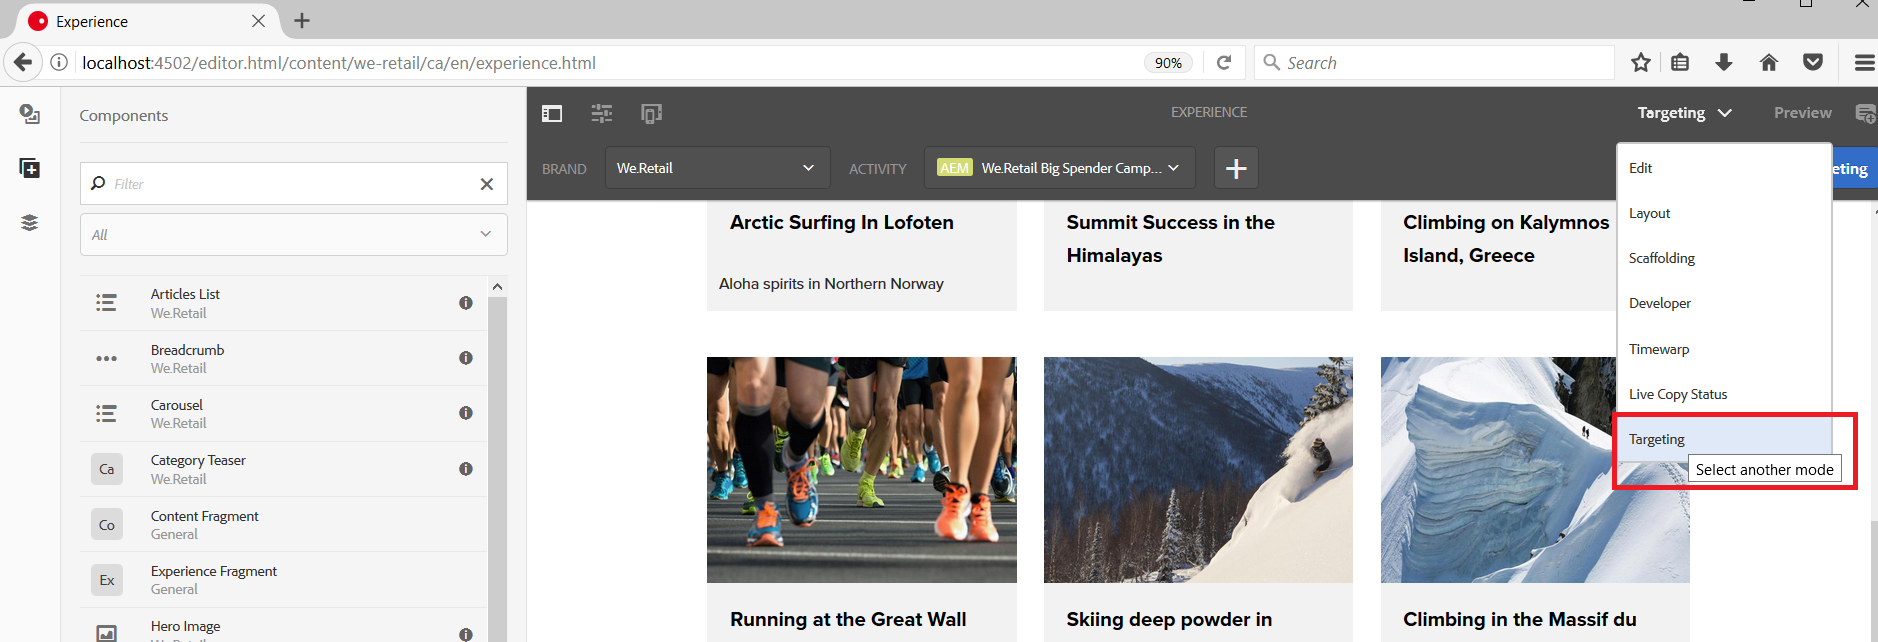Show info for Carousel component
The image size is (1878, 642).
[x=466, y=413]
